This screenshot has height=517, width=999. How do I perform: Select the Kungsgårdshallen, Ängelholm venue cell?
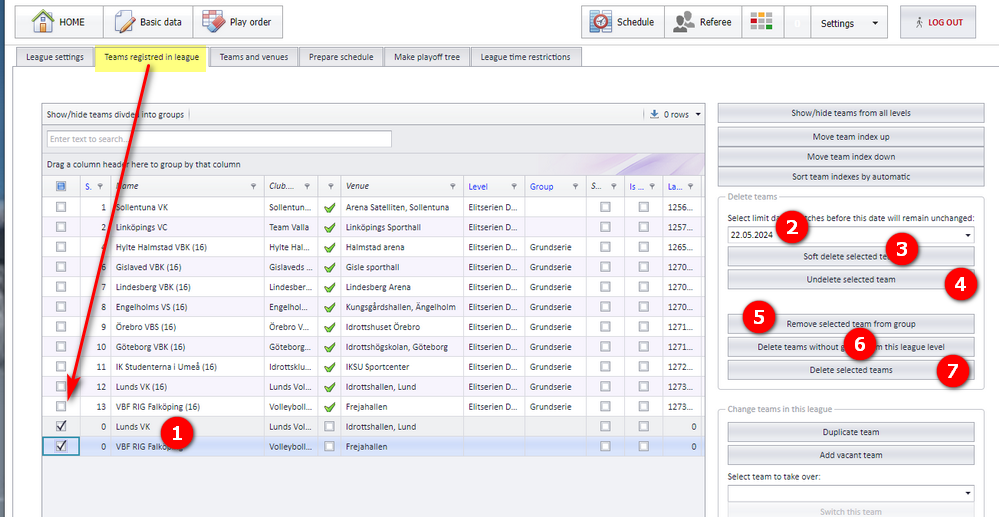pyautogui.click(x=400, y=307)
